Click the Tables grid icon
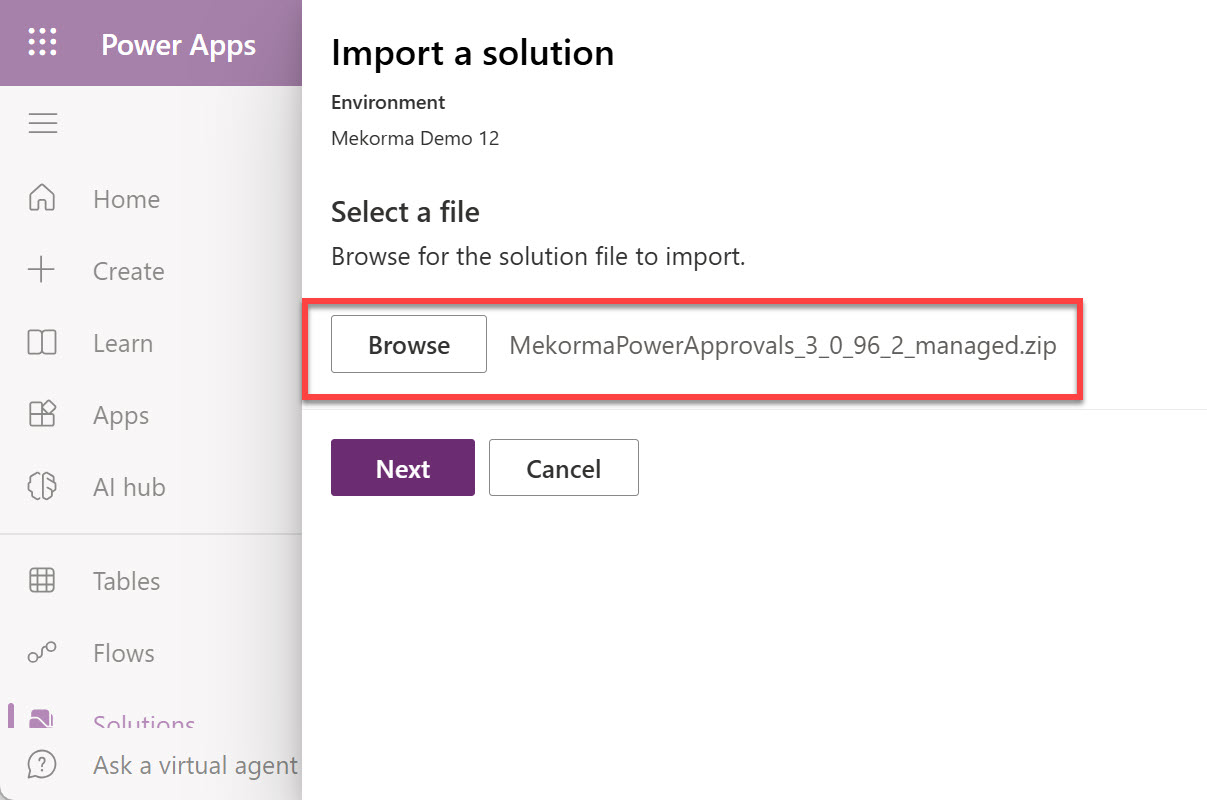This screenshot has height=800, width=1207. pyautogui.click(x=42, y=580)
